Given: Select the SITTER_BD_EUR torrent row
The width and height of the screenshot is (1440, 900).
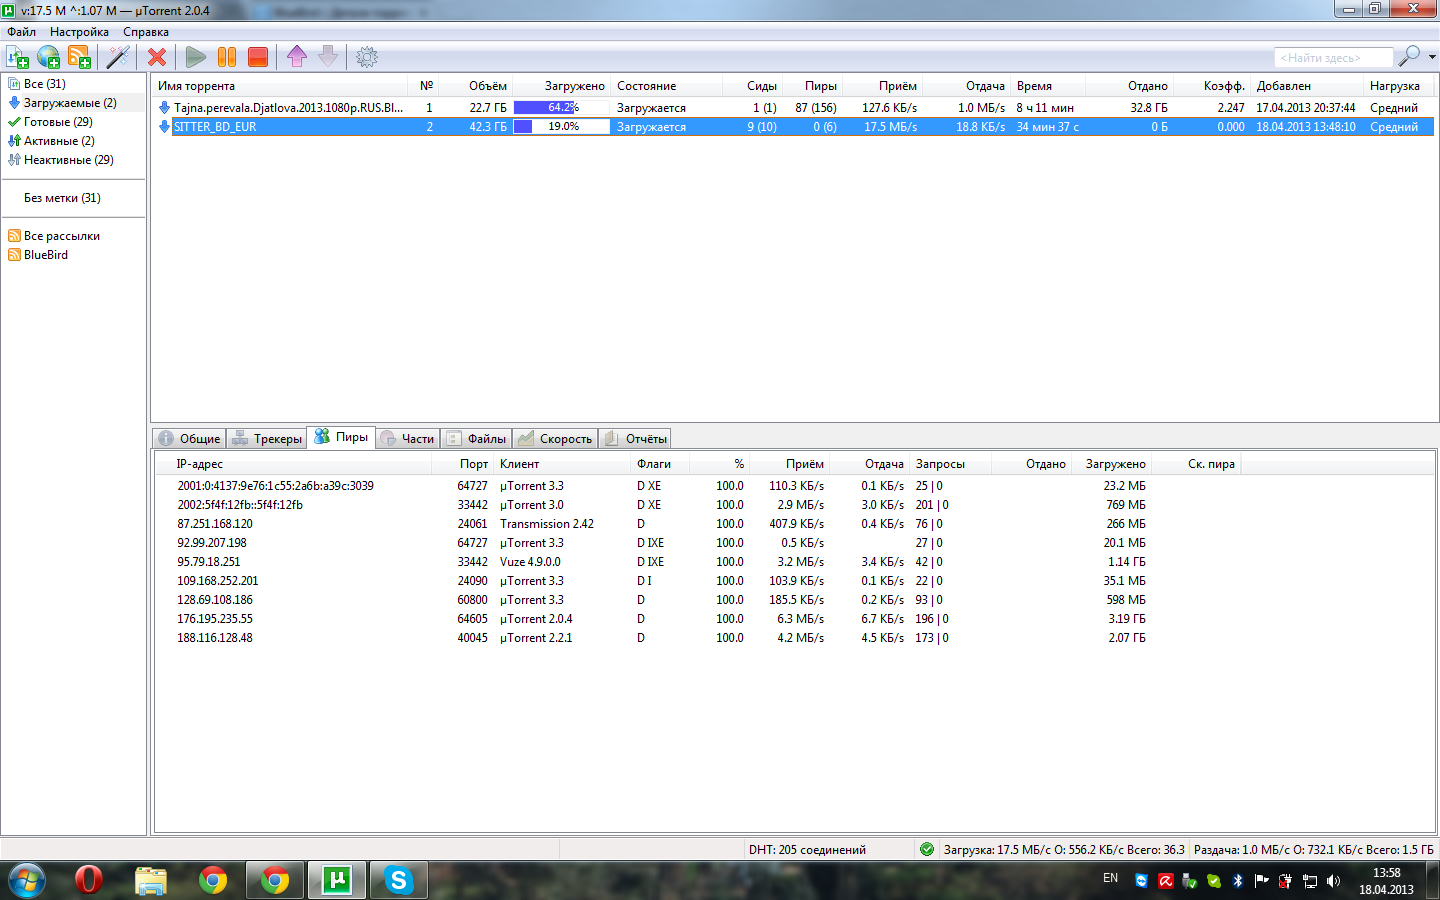Looking at the screenshot, I should coord(794,127).
